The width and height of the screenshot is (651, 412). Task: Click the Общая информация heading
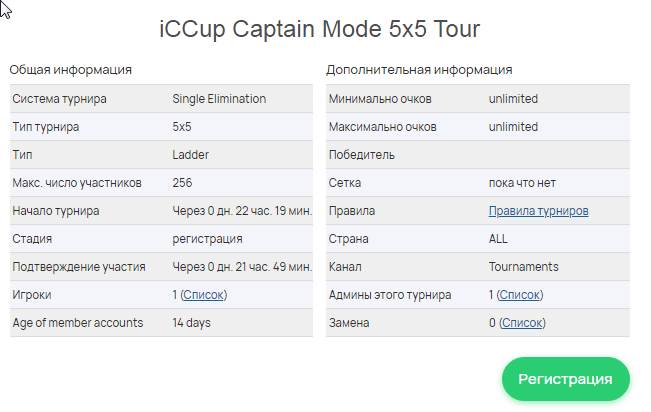tap(71, 70)
